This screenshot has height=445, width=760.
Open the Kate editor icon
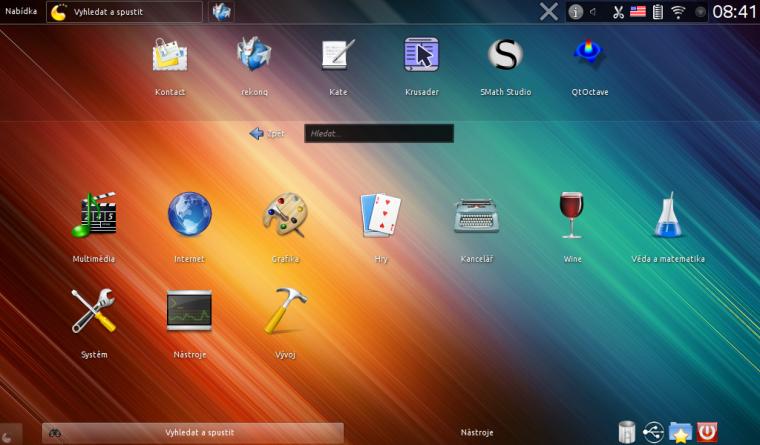point(338,55)
